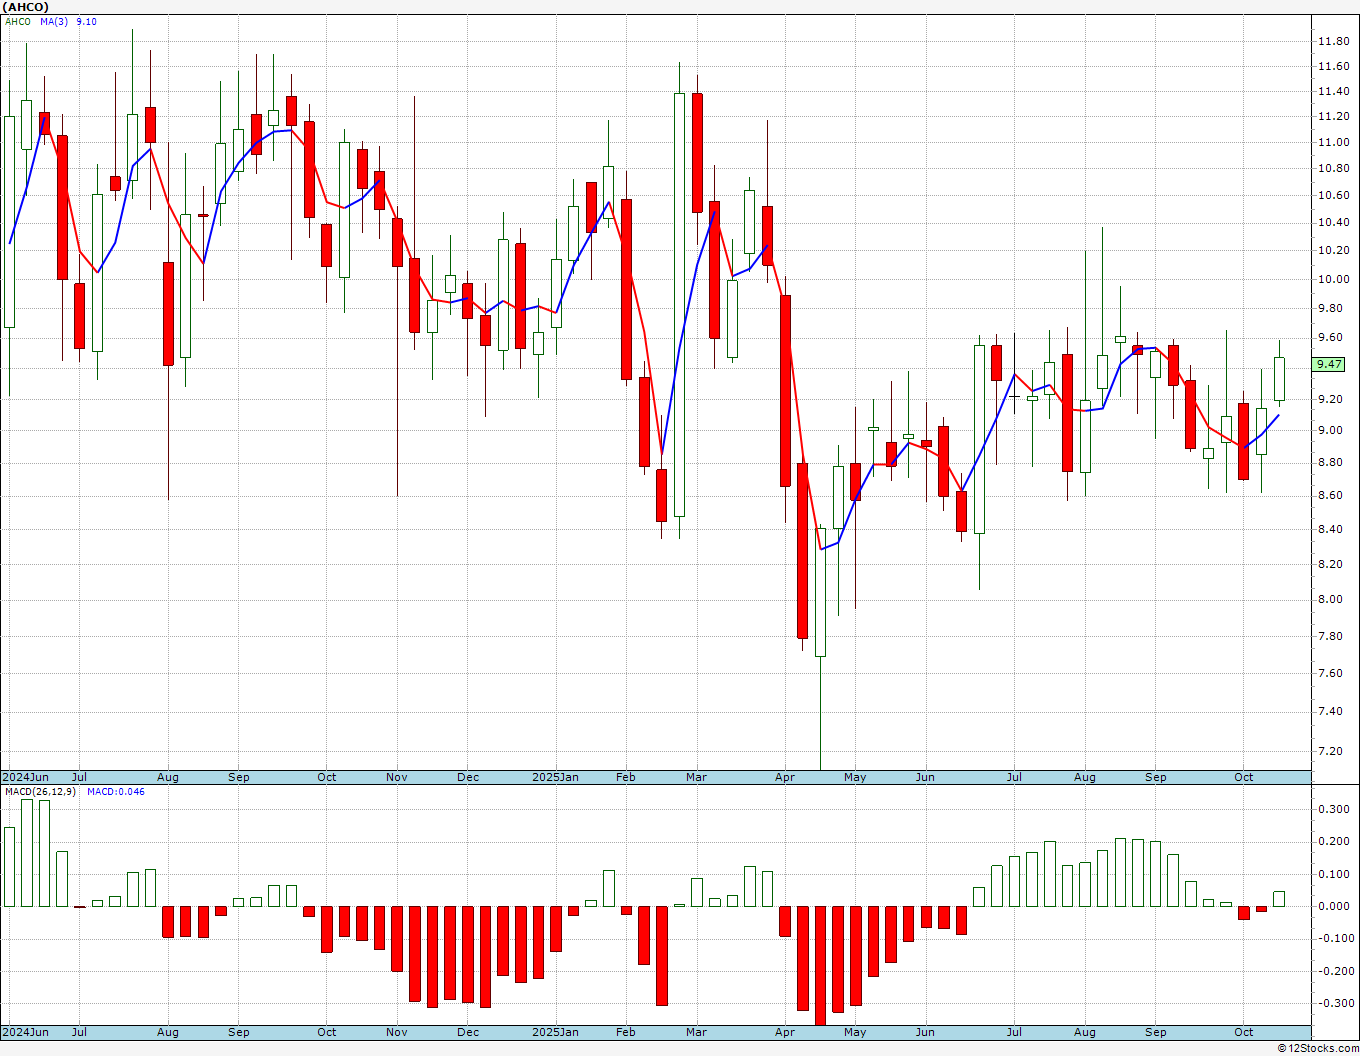Click the 0.100 MACD axis label
1360x1056 pixels.
coord(1335,874)
